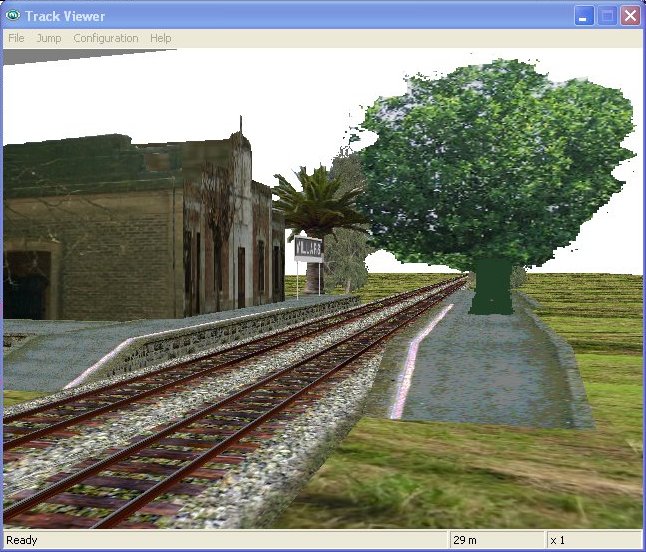646x552 pixels.
Task: Open the Help menu
Action: [x=161, y=38]
